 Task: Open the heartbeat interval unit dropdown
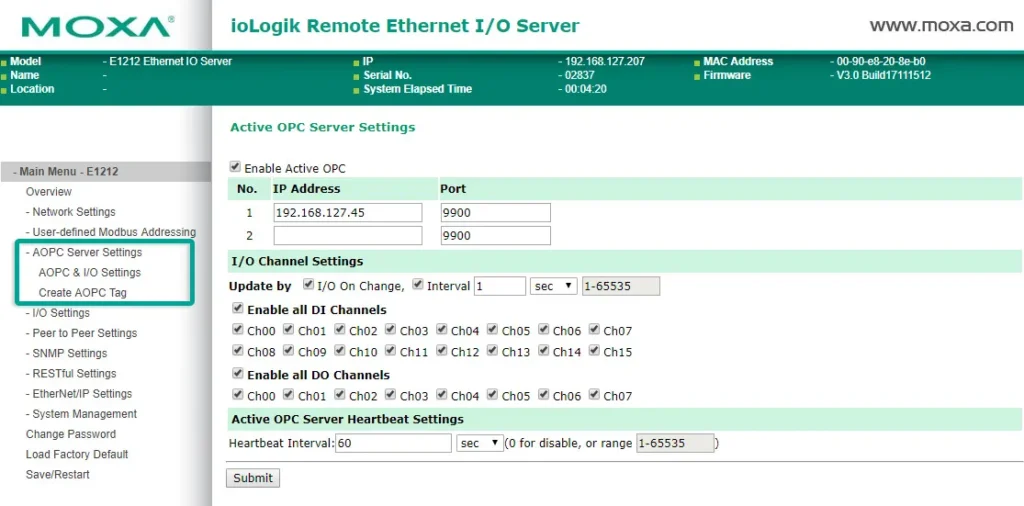pyautogui.click(x=480, y=443)
